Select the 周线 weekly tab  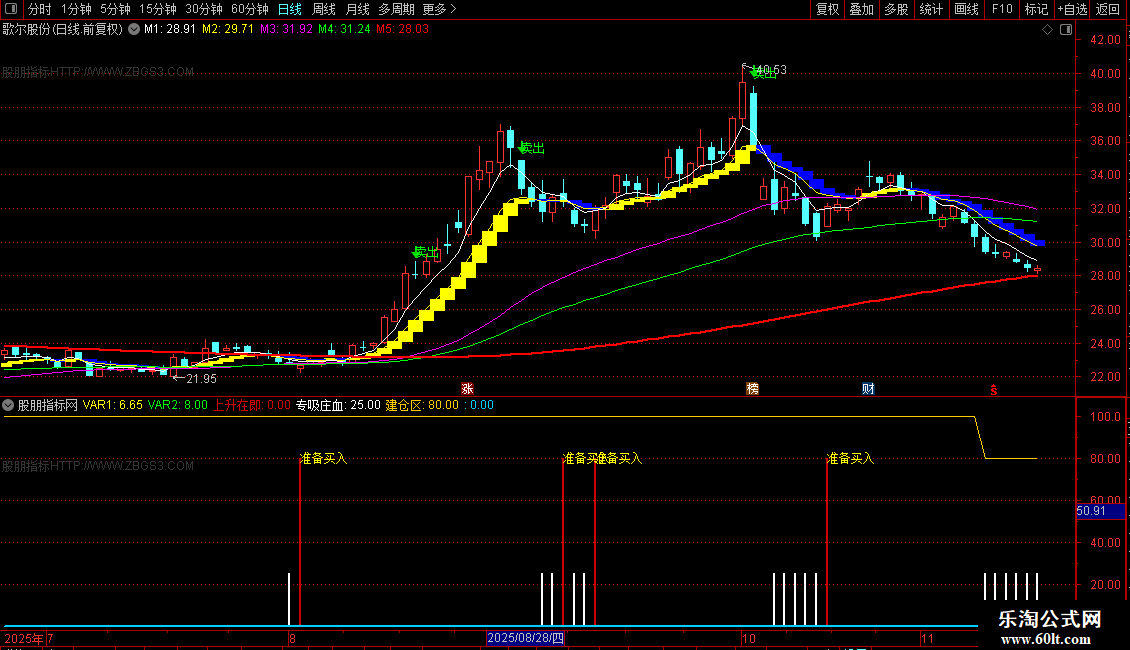324,9
